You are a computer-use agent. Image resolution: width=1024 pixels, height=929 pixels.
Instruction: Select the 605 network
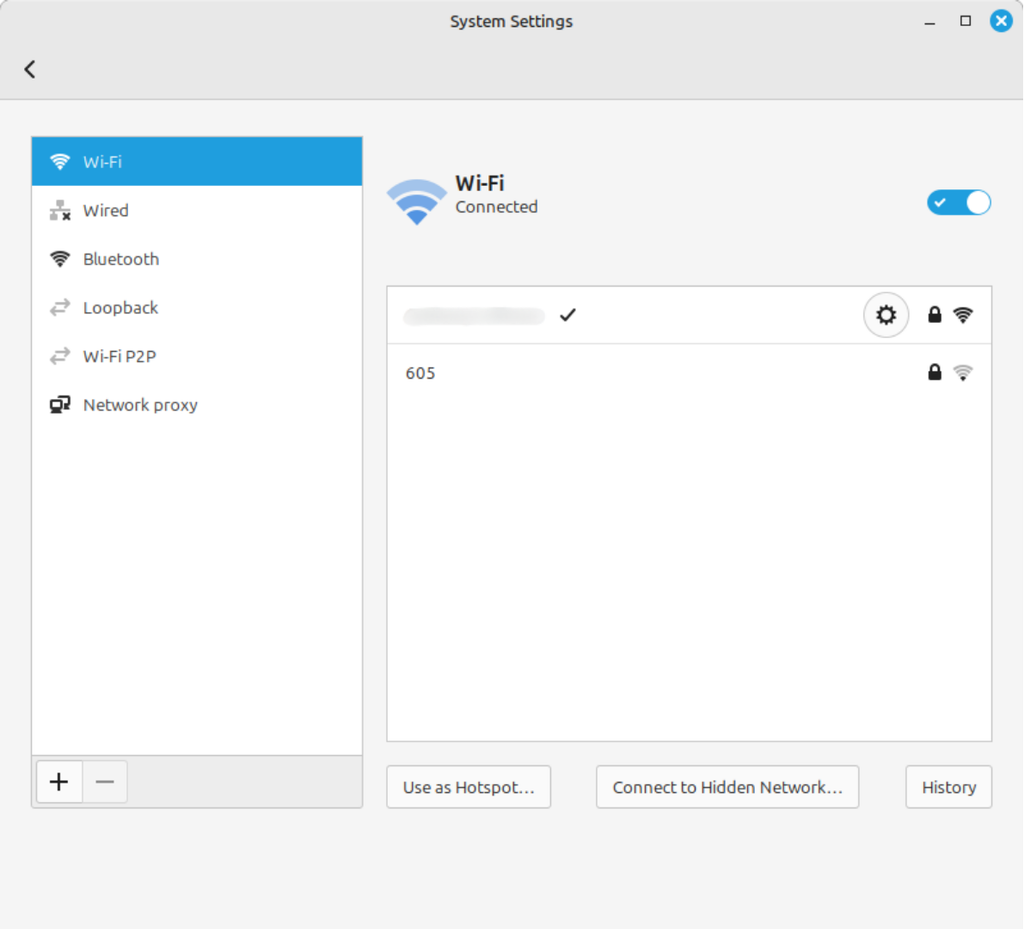coord(689,373)
